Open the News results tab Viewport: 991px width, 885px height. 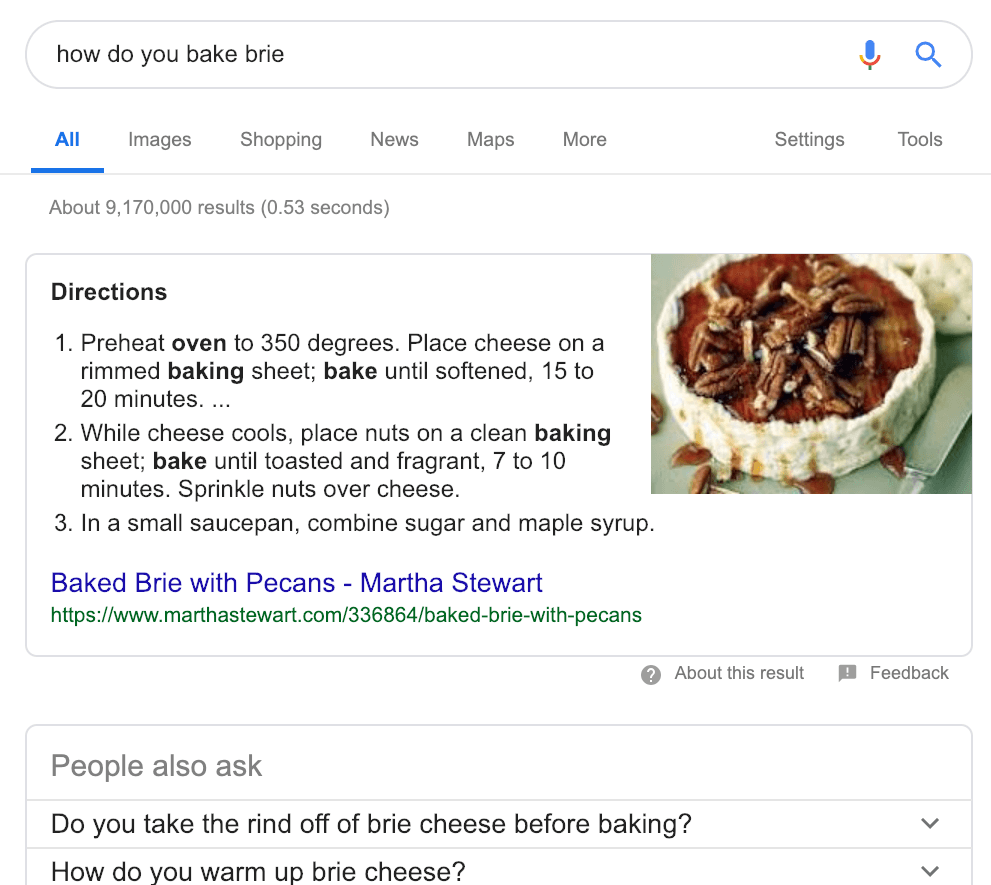point(394,140)
